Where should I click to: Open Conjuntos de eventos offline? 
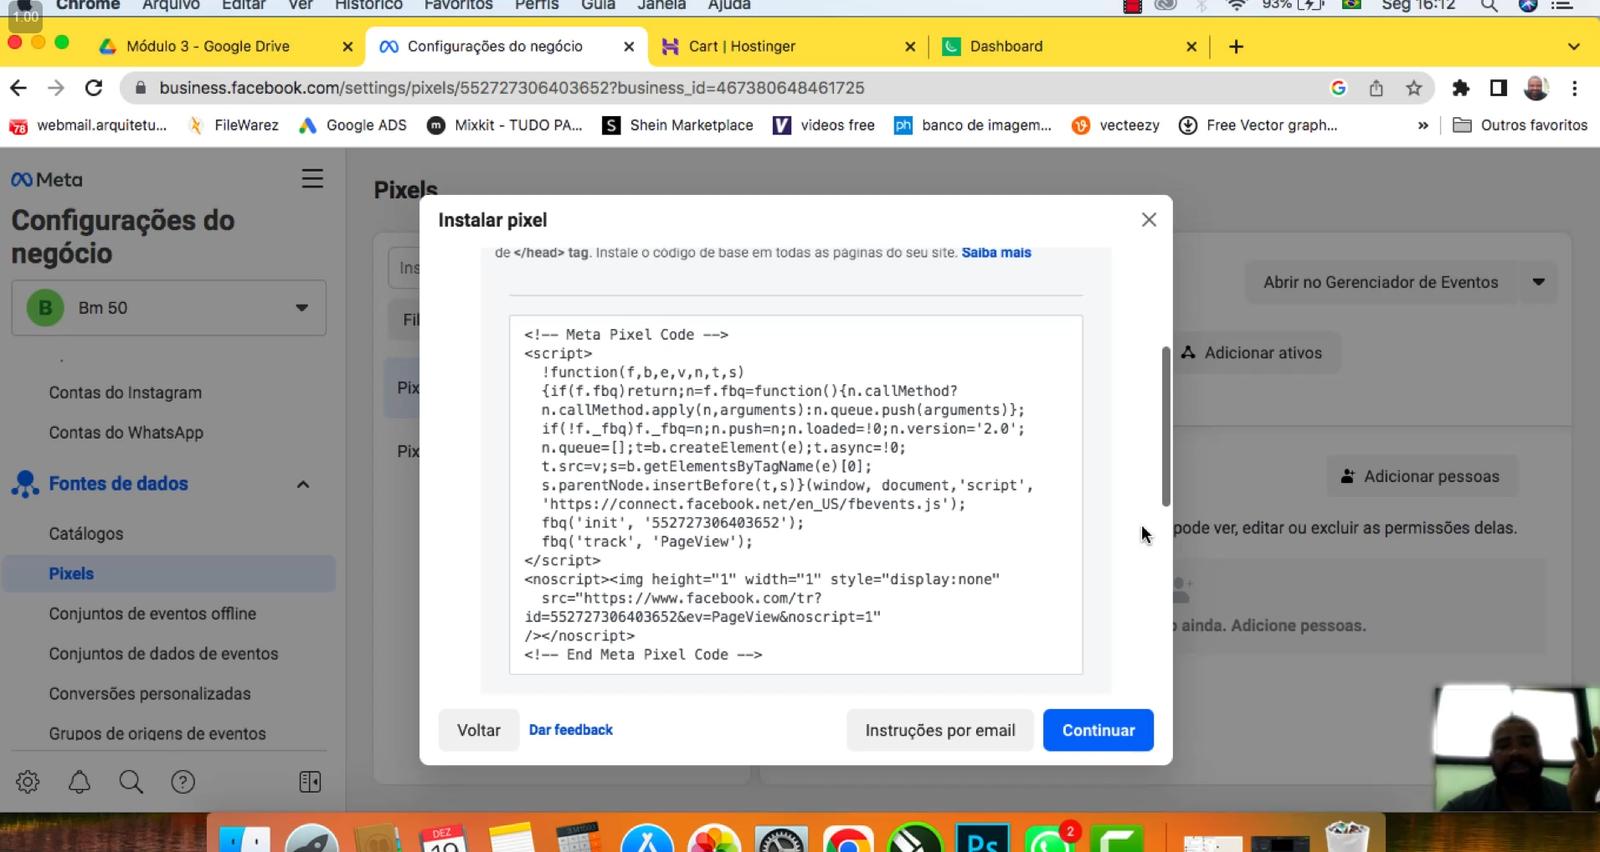pos(152,614)
